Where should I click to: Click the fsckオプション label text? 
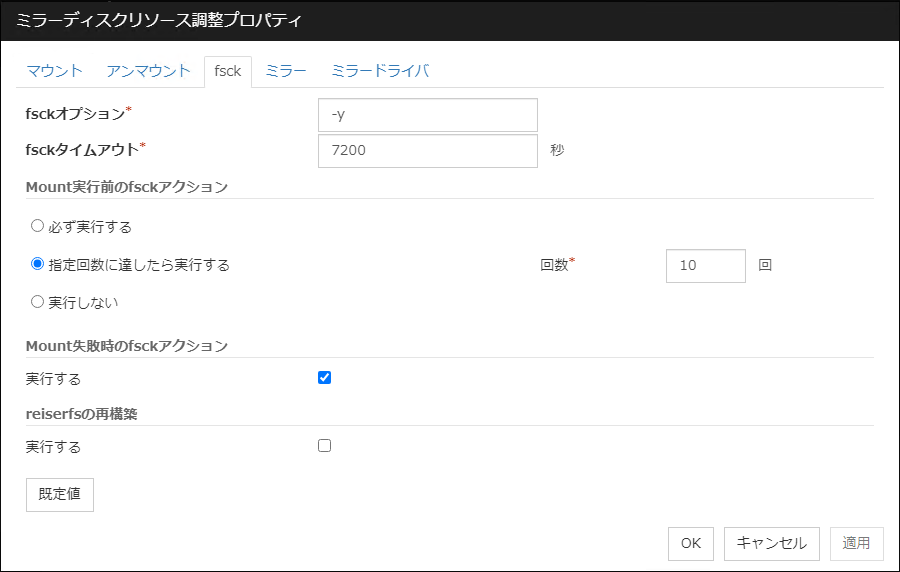coord(76,114)
